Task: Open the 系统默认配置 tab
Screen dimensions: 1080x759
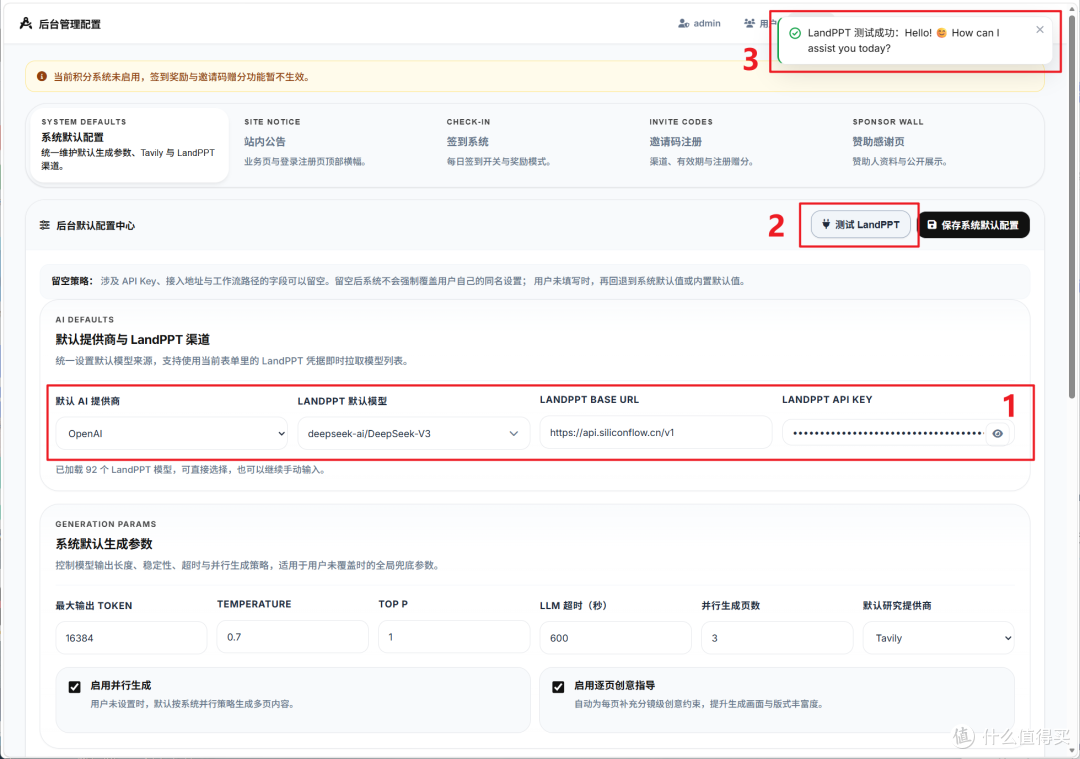Action: click(127, 145)
